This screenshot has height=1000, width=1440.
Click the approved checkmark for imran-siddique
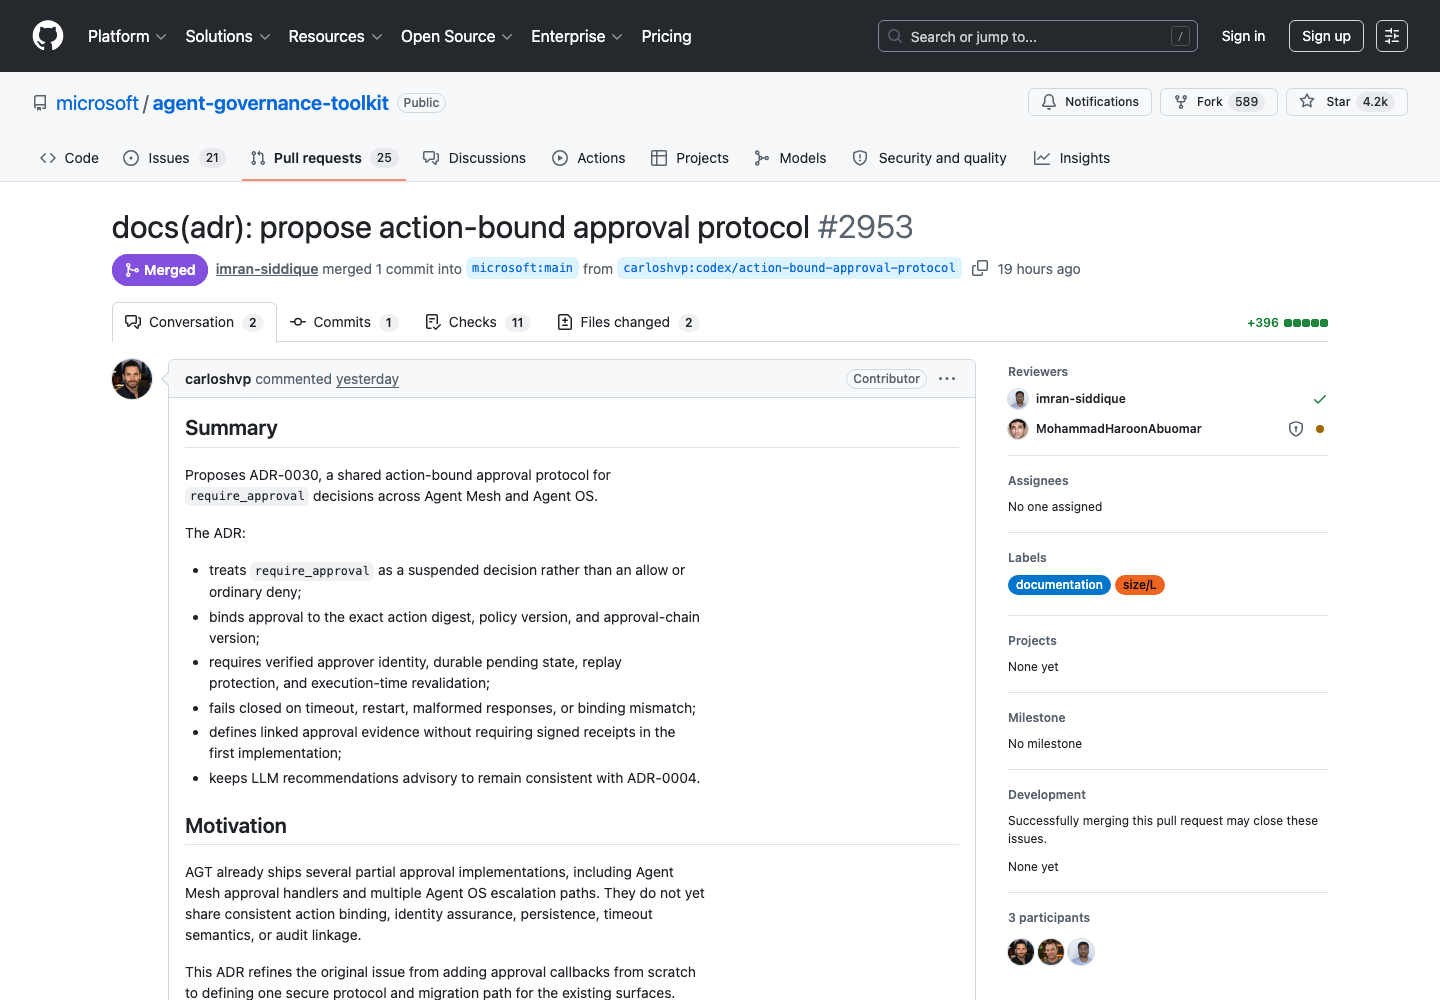pos(1320,399)
